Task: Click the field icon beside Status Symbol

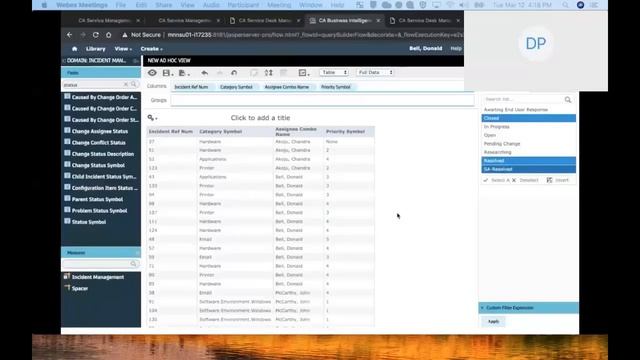Action: click(x=67, y=221)
